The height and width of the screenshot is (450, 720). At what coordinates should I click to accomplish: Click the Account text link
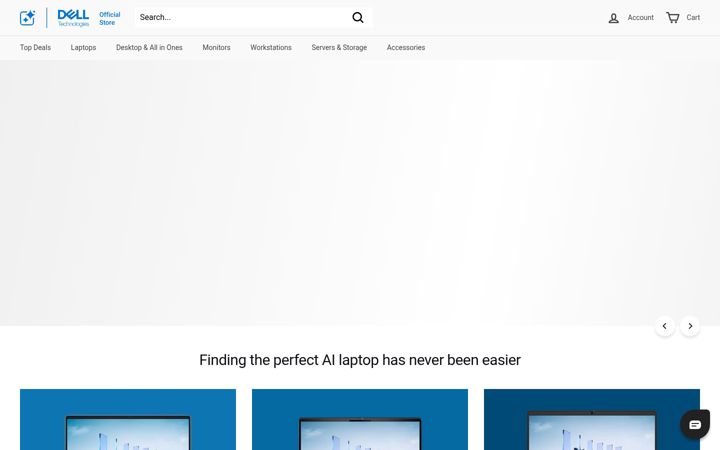click(641, 17)
